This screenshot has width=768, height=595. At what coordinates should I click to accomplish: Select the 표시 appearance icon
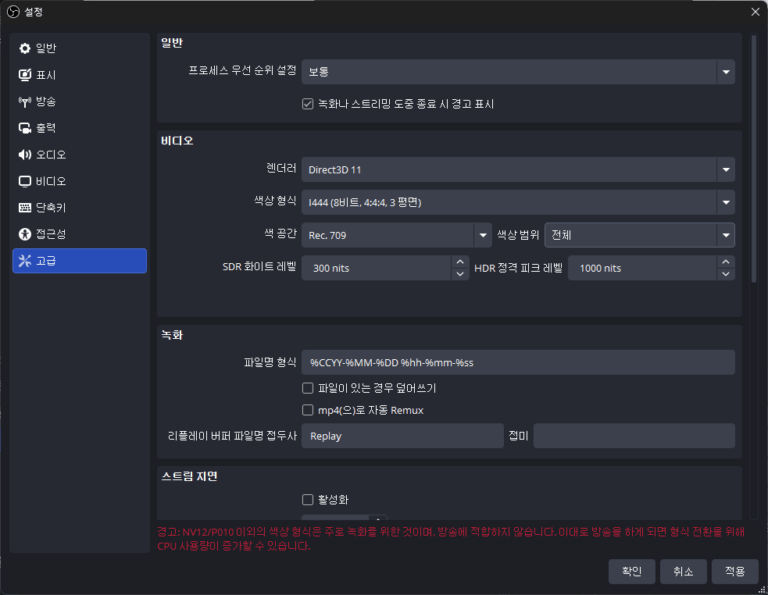(25, 75)
